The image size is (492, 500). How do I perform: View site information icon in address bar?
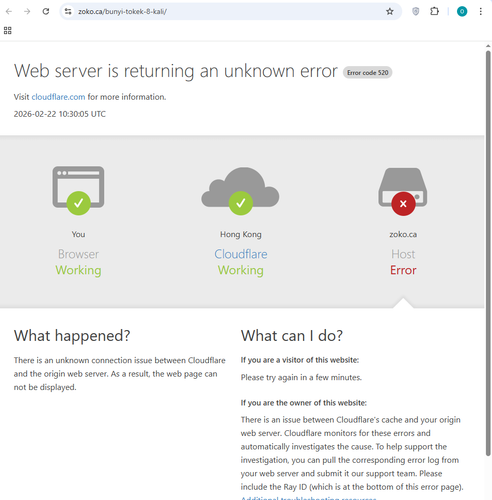pyautogui.click(x=68, y=11)
